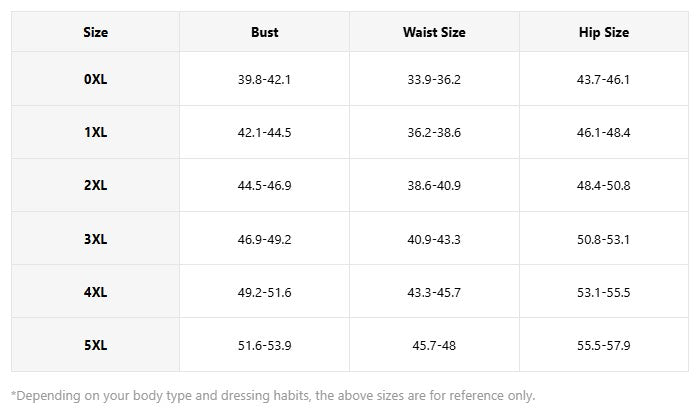Click the reference-only disclaimer footnote text
Viewport: 698px width, 412px height.
(x=273, y=395)
